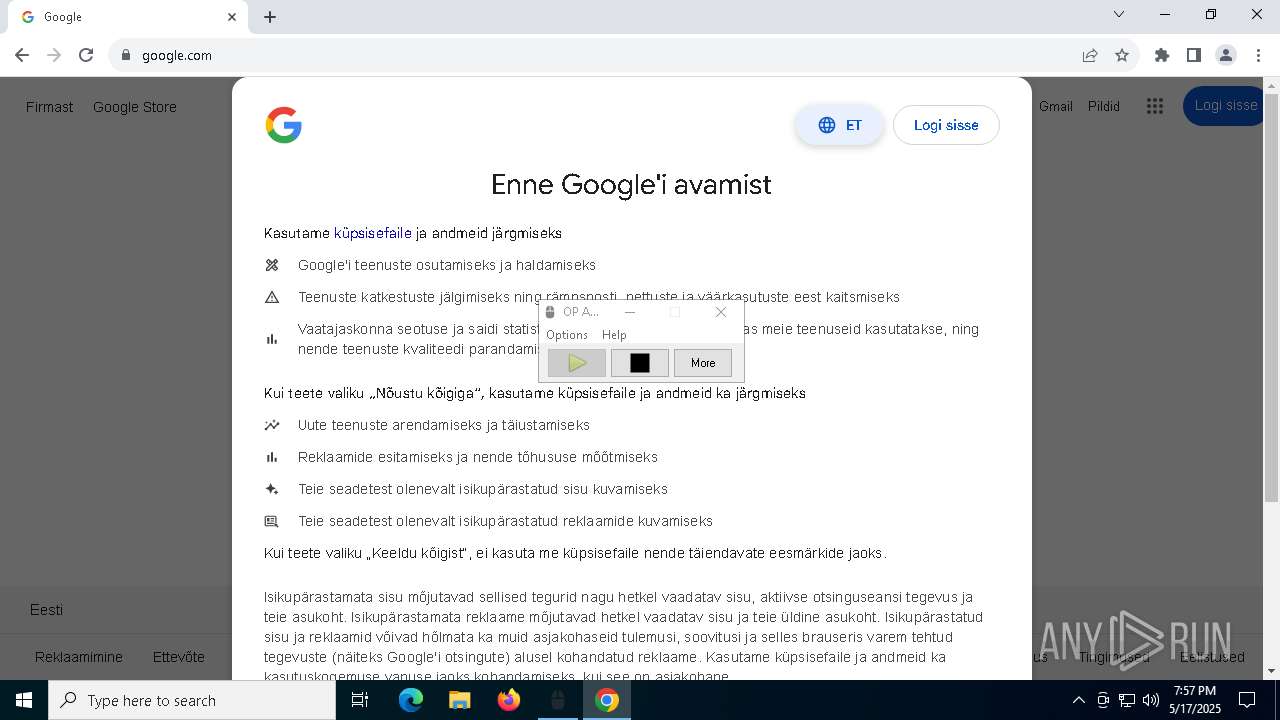
Task: Select the Chrome taskbar icon
Action: [607, 700]
